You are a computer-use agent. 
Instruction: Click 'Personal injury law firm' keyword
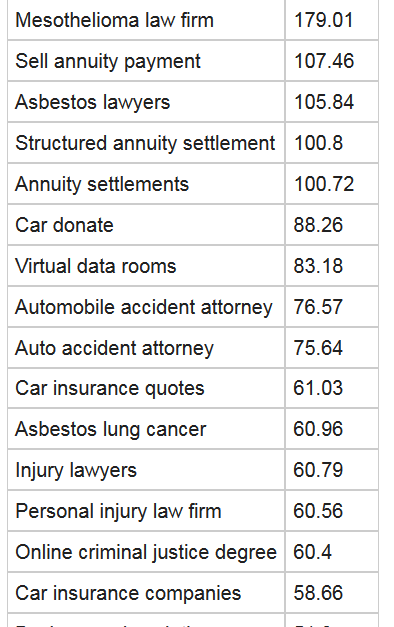pyautogui.click(x=118, y=511)
